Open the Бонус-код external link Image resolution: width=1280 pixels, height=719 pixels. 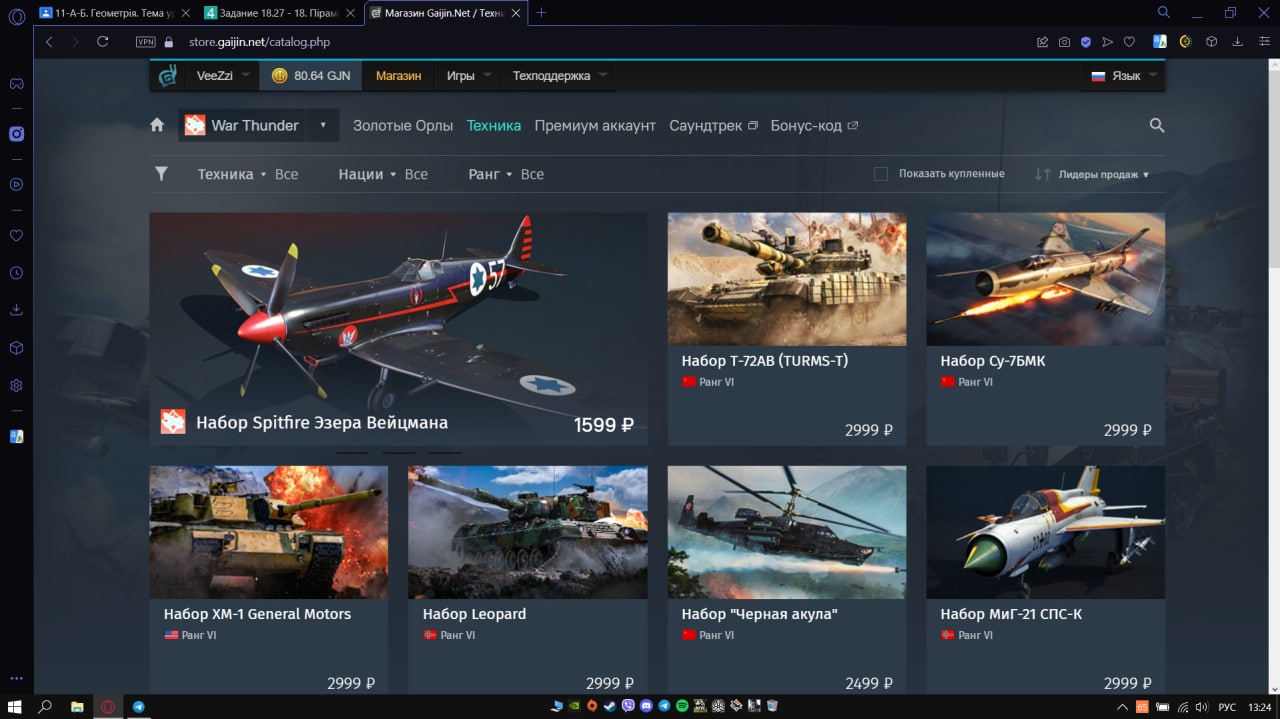pos(814,125)
